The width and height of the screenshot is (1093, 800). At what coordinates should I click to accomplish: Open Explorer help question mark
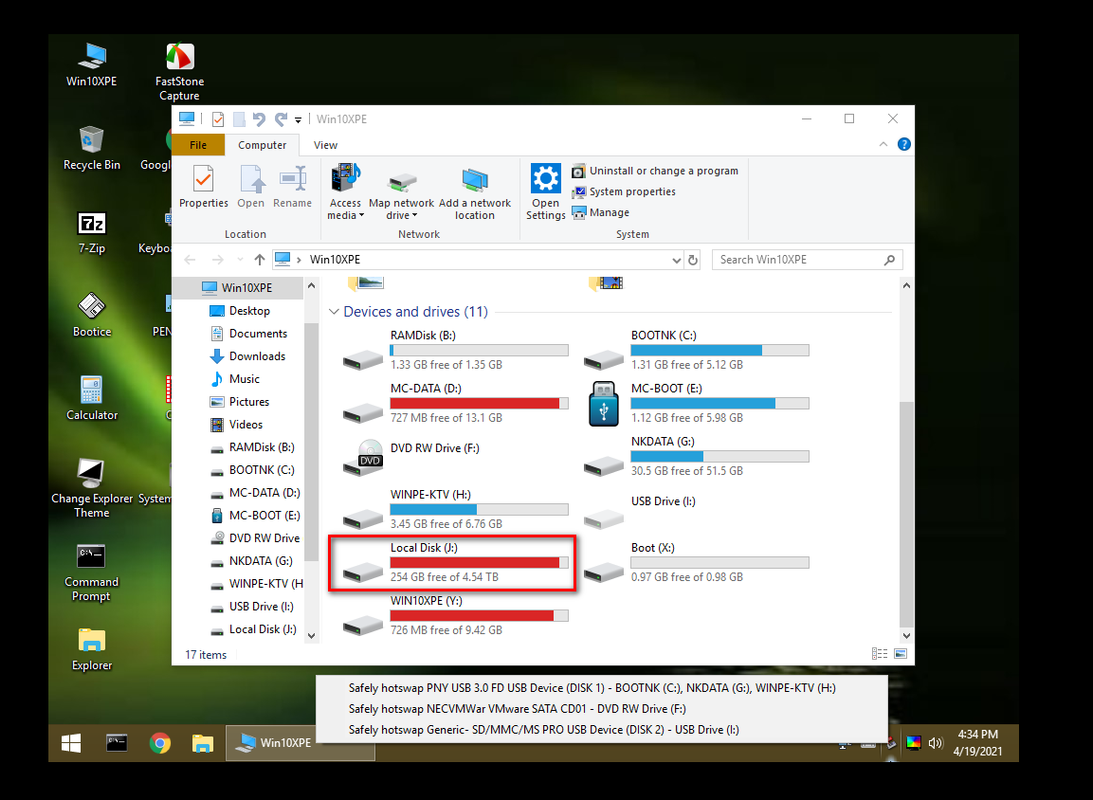click(904, 144)
